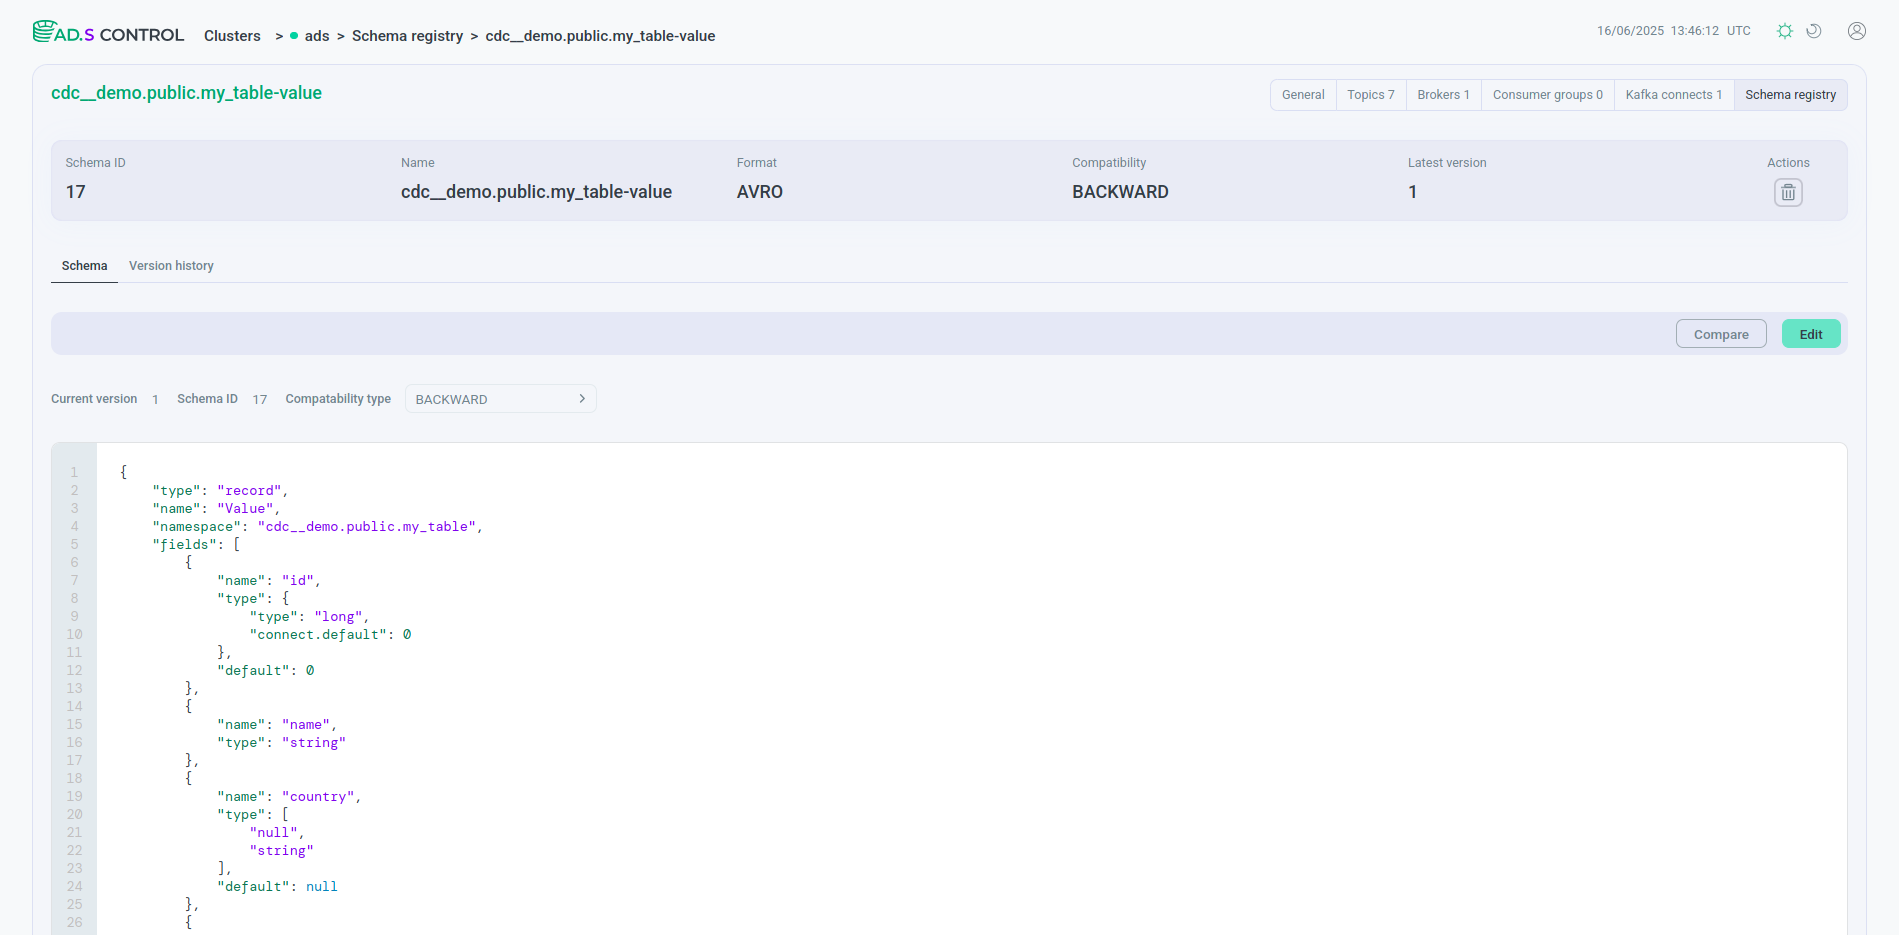The image size is (1899, 935).
Task: Open Schema registry breadcrumb link
Action: (x=407, y=36)
